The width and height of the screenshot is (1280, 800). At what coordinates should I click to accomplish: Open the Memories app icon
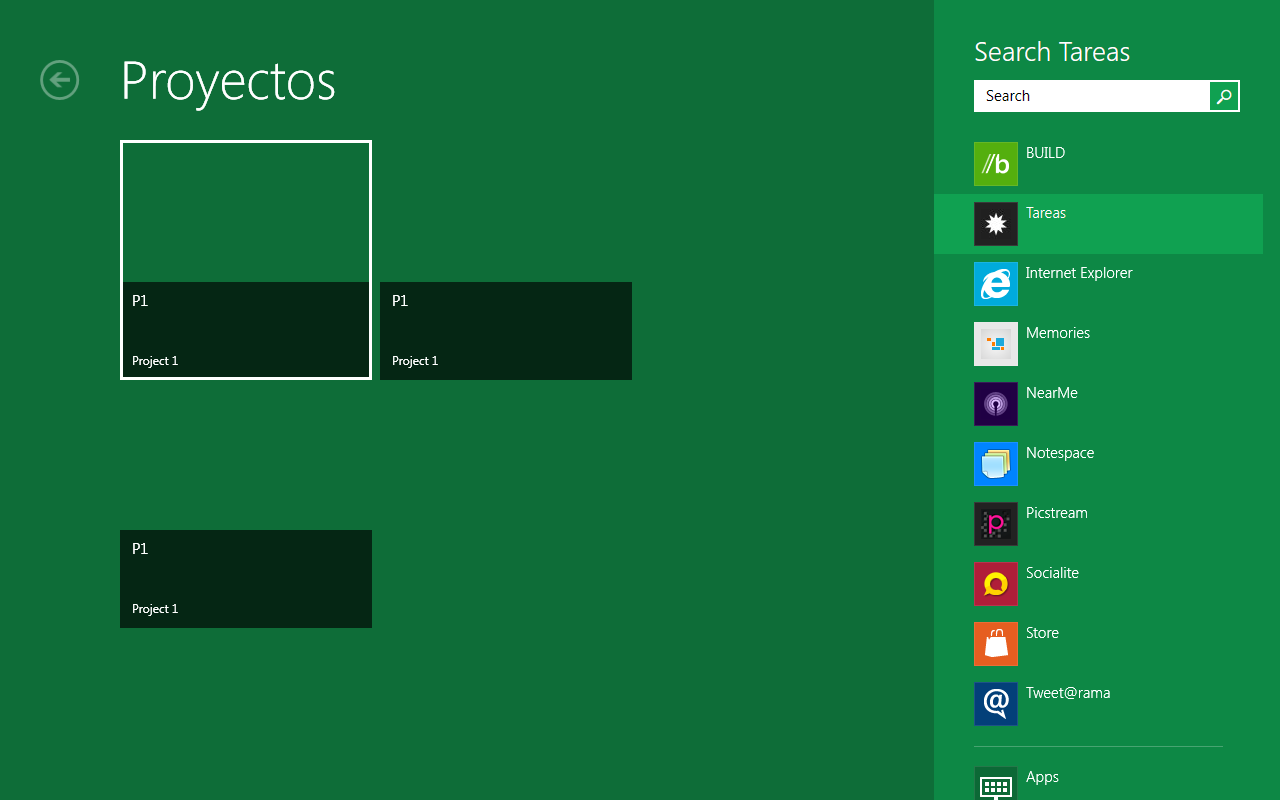click(x=995, y=344)
